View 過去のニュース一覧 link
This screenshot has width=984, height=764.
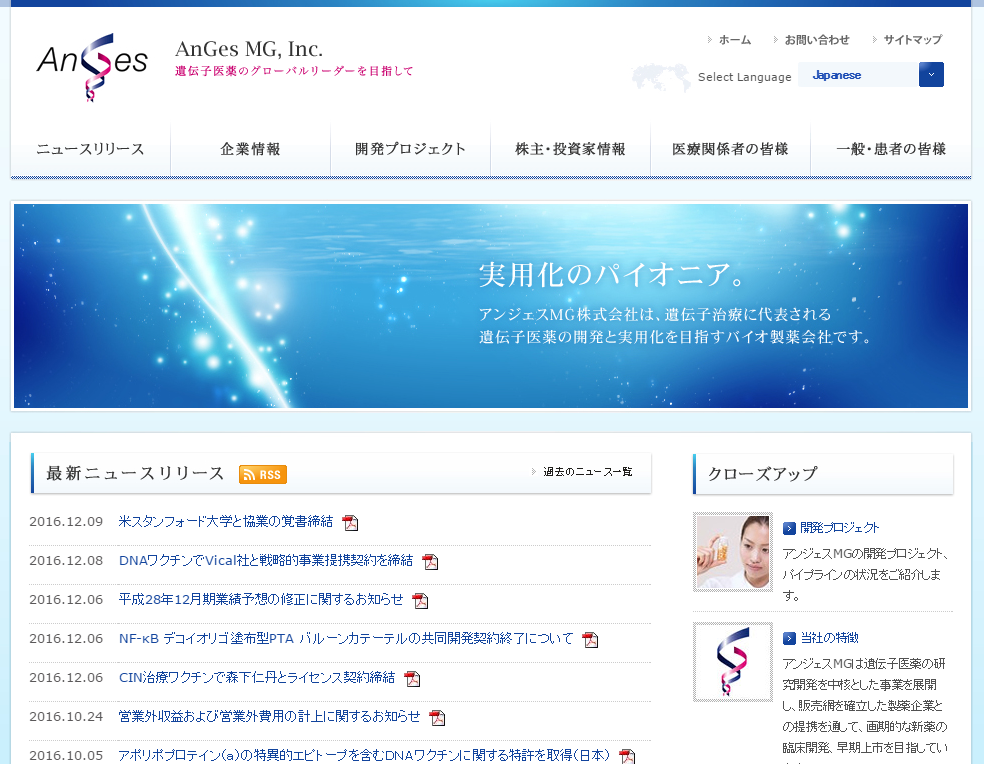(588, 471)
